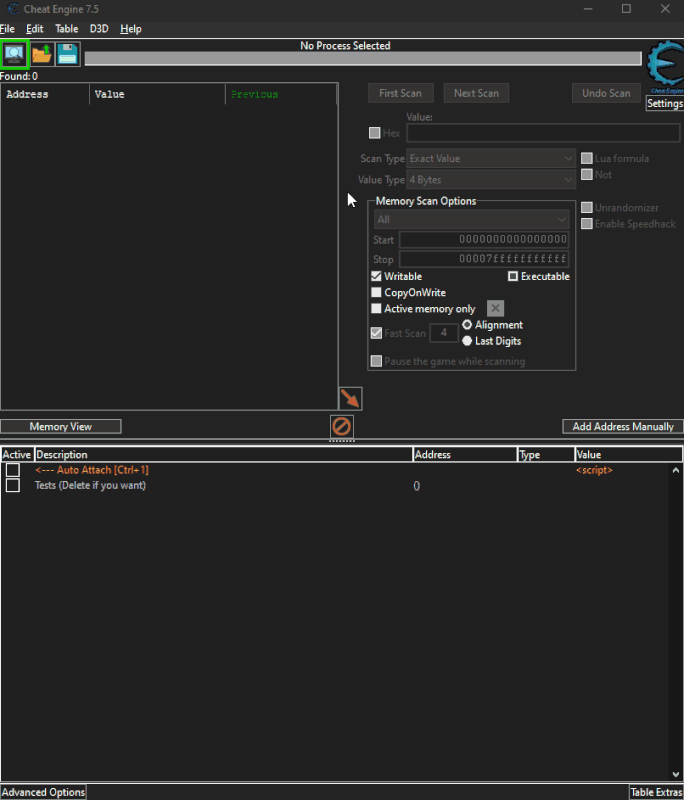The image size is (684, 800).
Task: Click address list Address column header
Action: 465,455
